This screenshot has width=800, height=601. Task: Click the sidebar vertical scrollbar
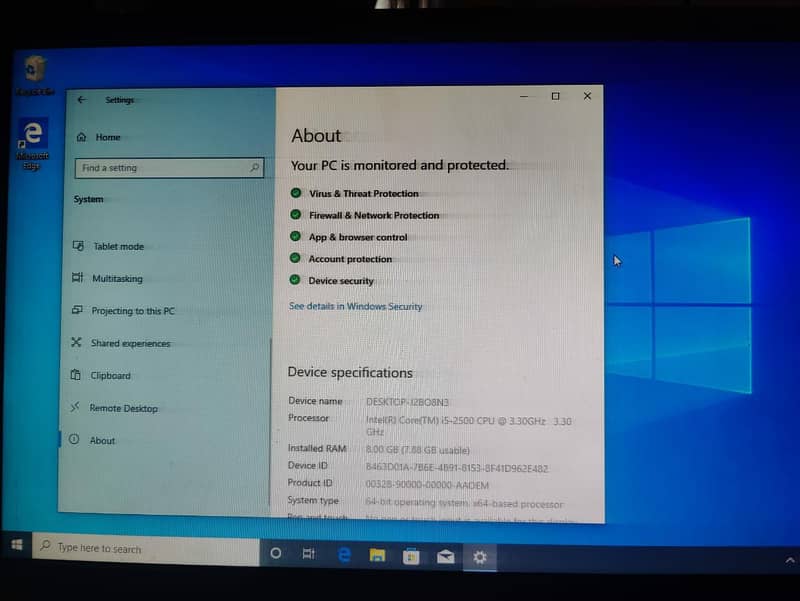click(270, 421)
